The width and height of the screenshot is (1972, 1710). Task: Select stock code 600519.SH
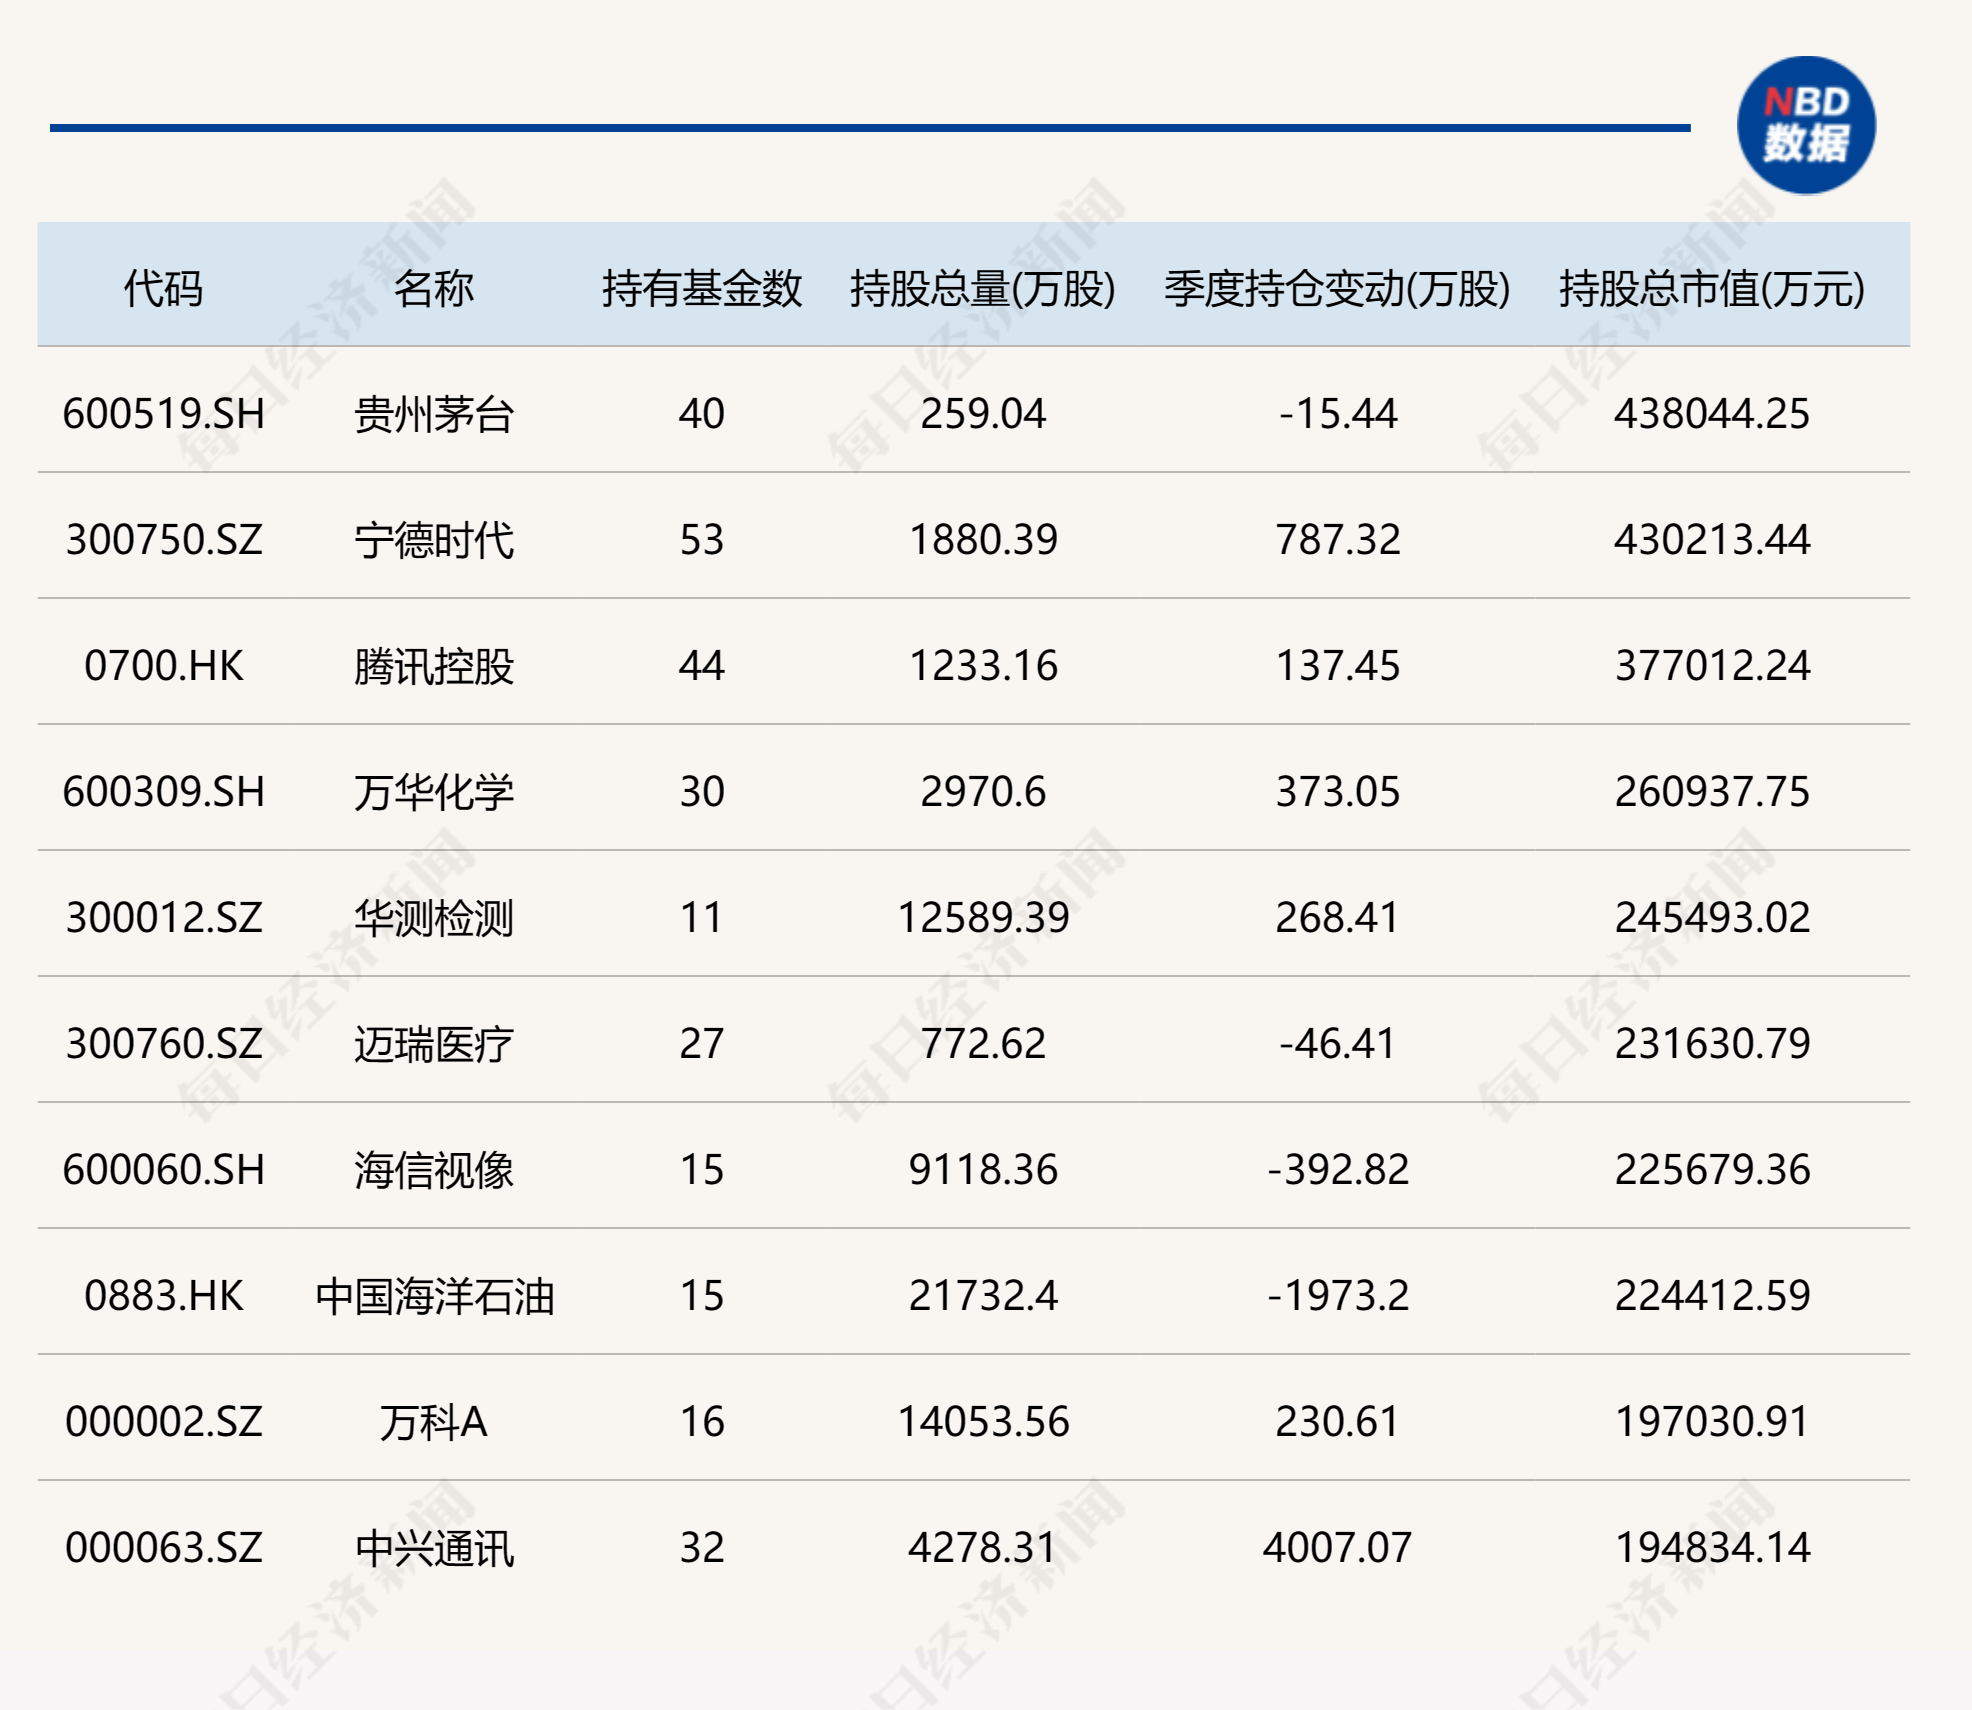tap(164, 414)
